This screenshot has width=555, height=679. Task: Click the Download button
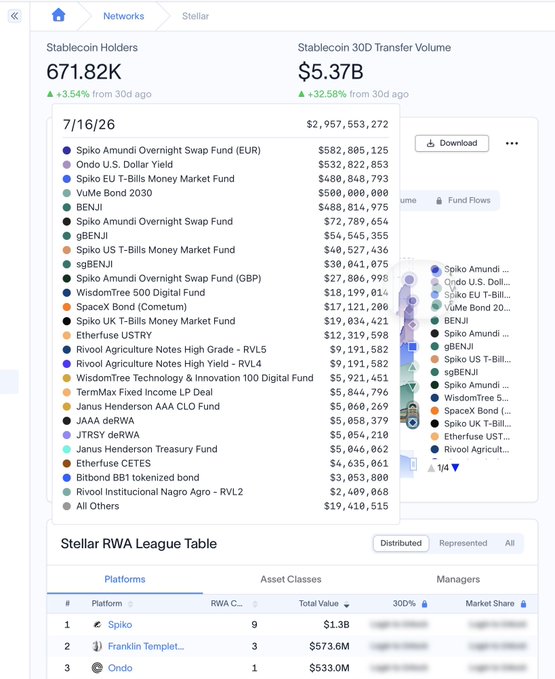point(452,143)
